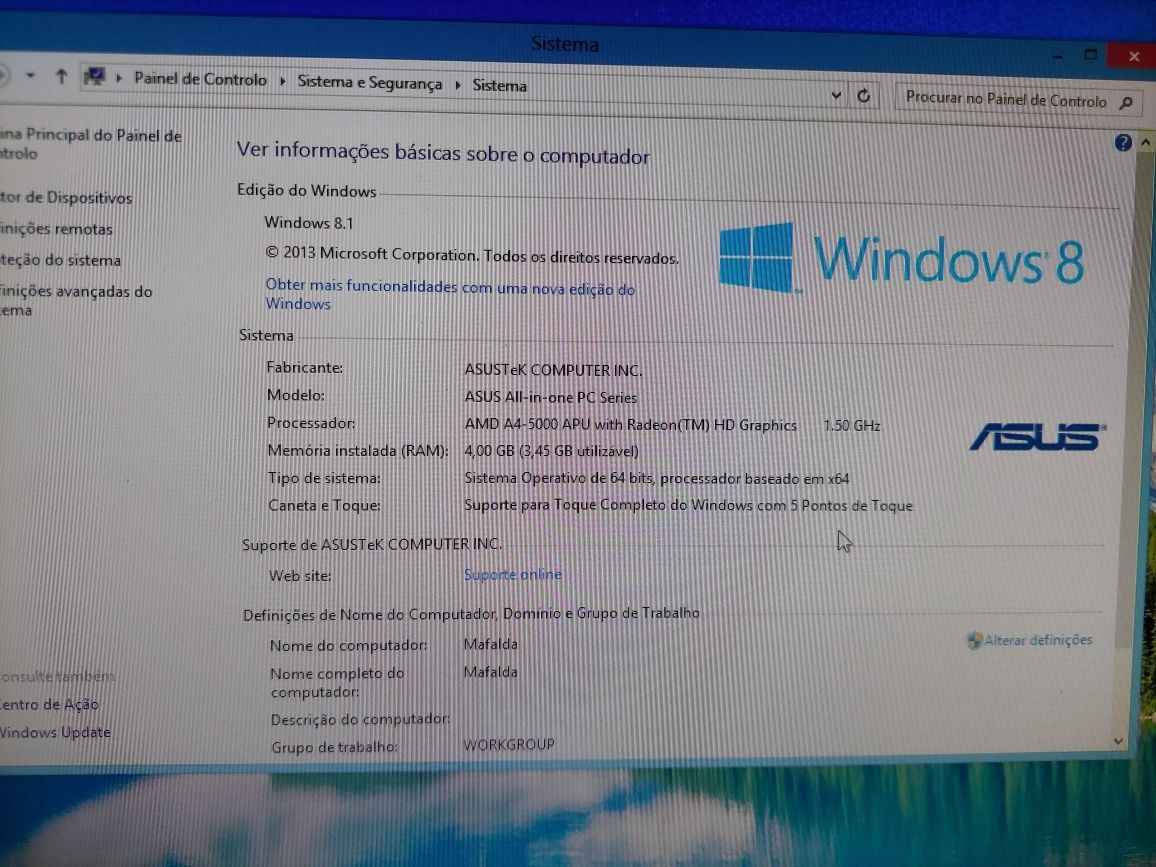Select Suporte para Toque Completo text
The image size is (1156, 867).
tap(688, 505)
